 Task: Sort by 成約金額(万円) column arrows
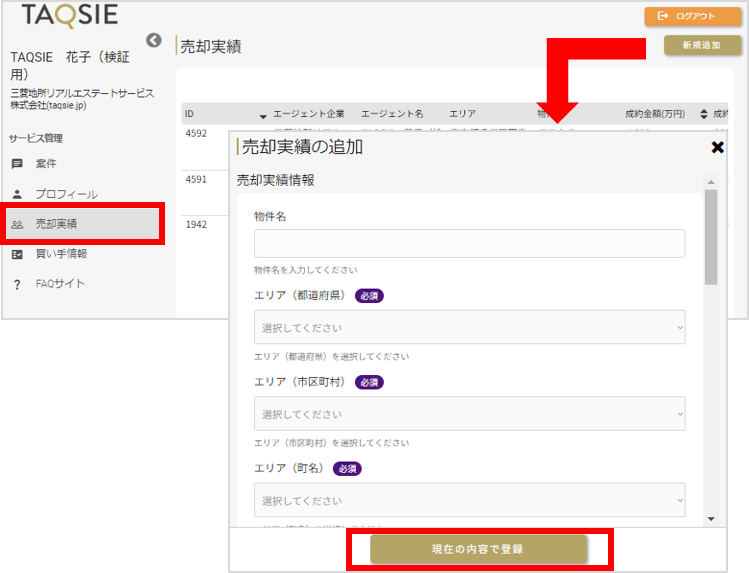[704, 114]
